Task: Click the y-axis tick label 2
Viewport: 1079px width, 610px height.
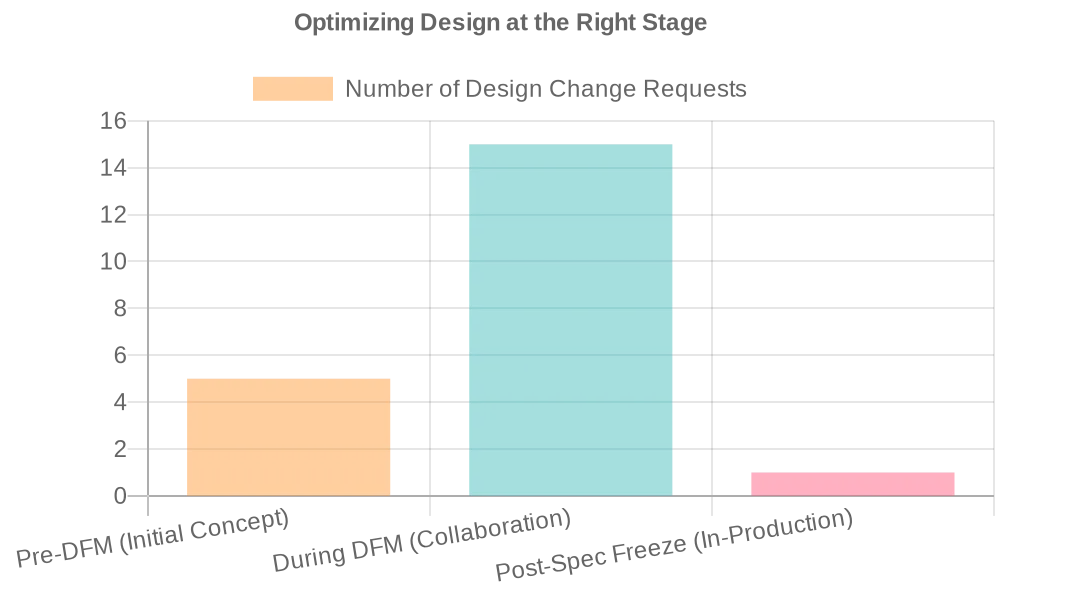Action: pyautogui.click(x=119, y=449)
